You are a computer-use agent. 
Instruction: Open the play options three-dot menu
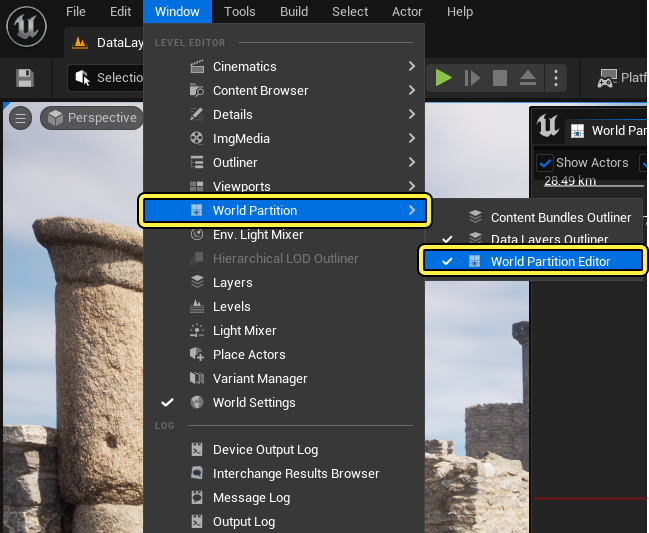coord(556,78)
